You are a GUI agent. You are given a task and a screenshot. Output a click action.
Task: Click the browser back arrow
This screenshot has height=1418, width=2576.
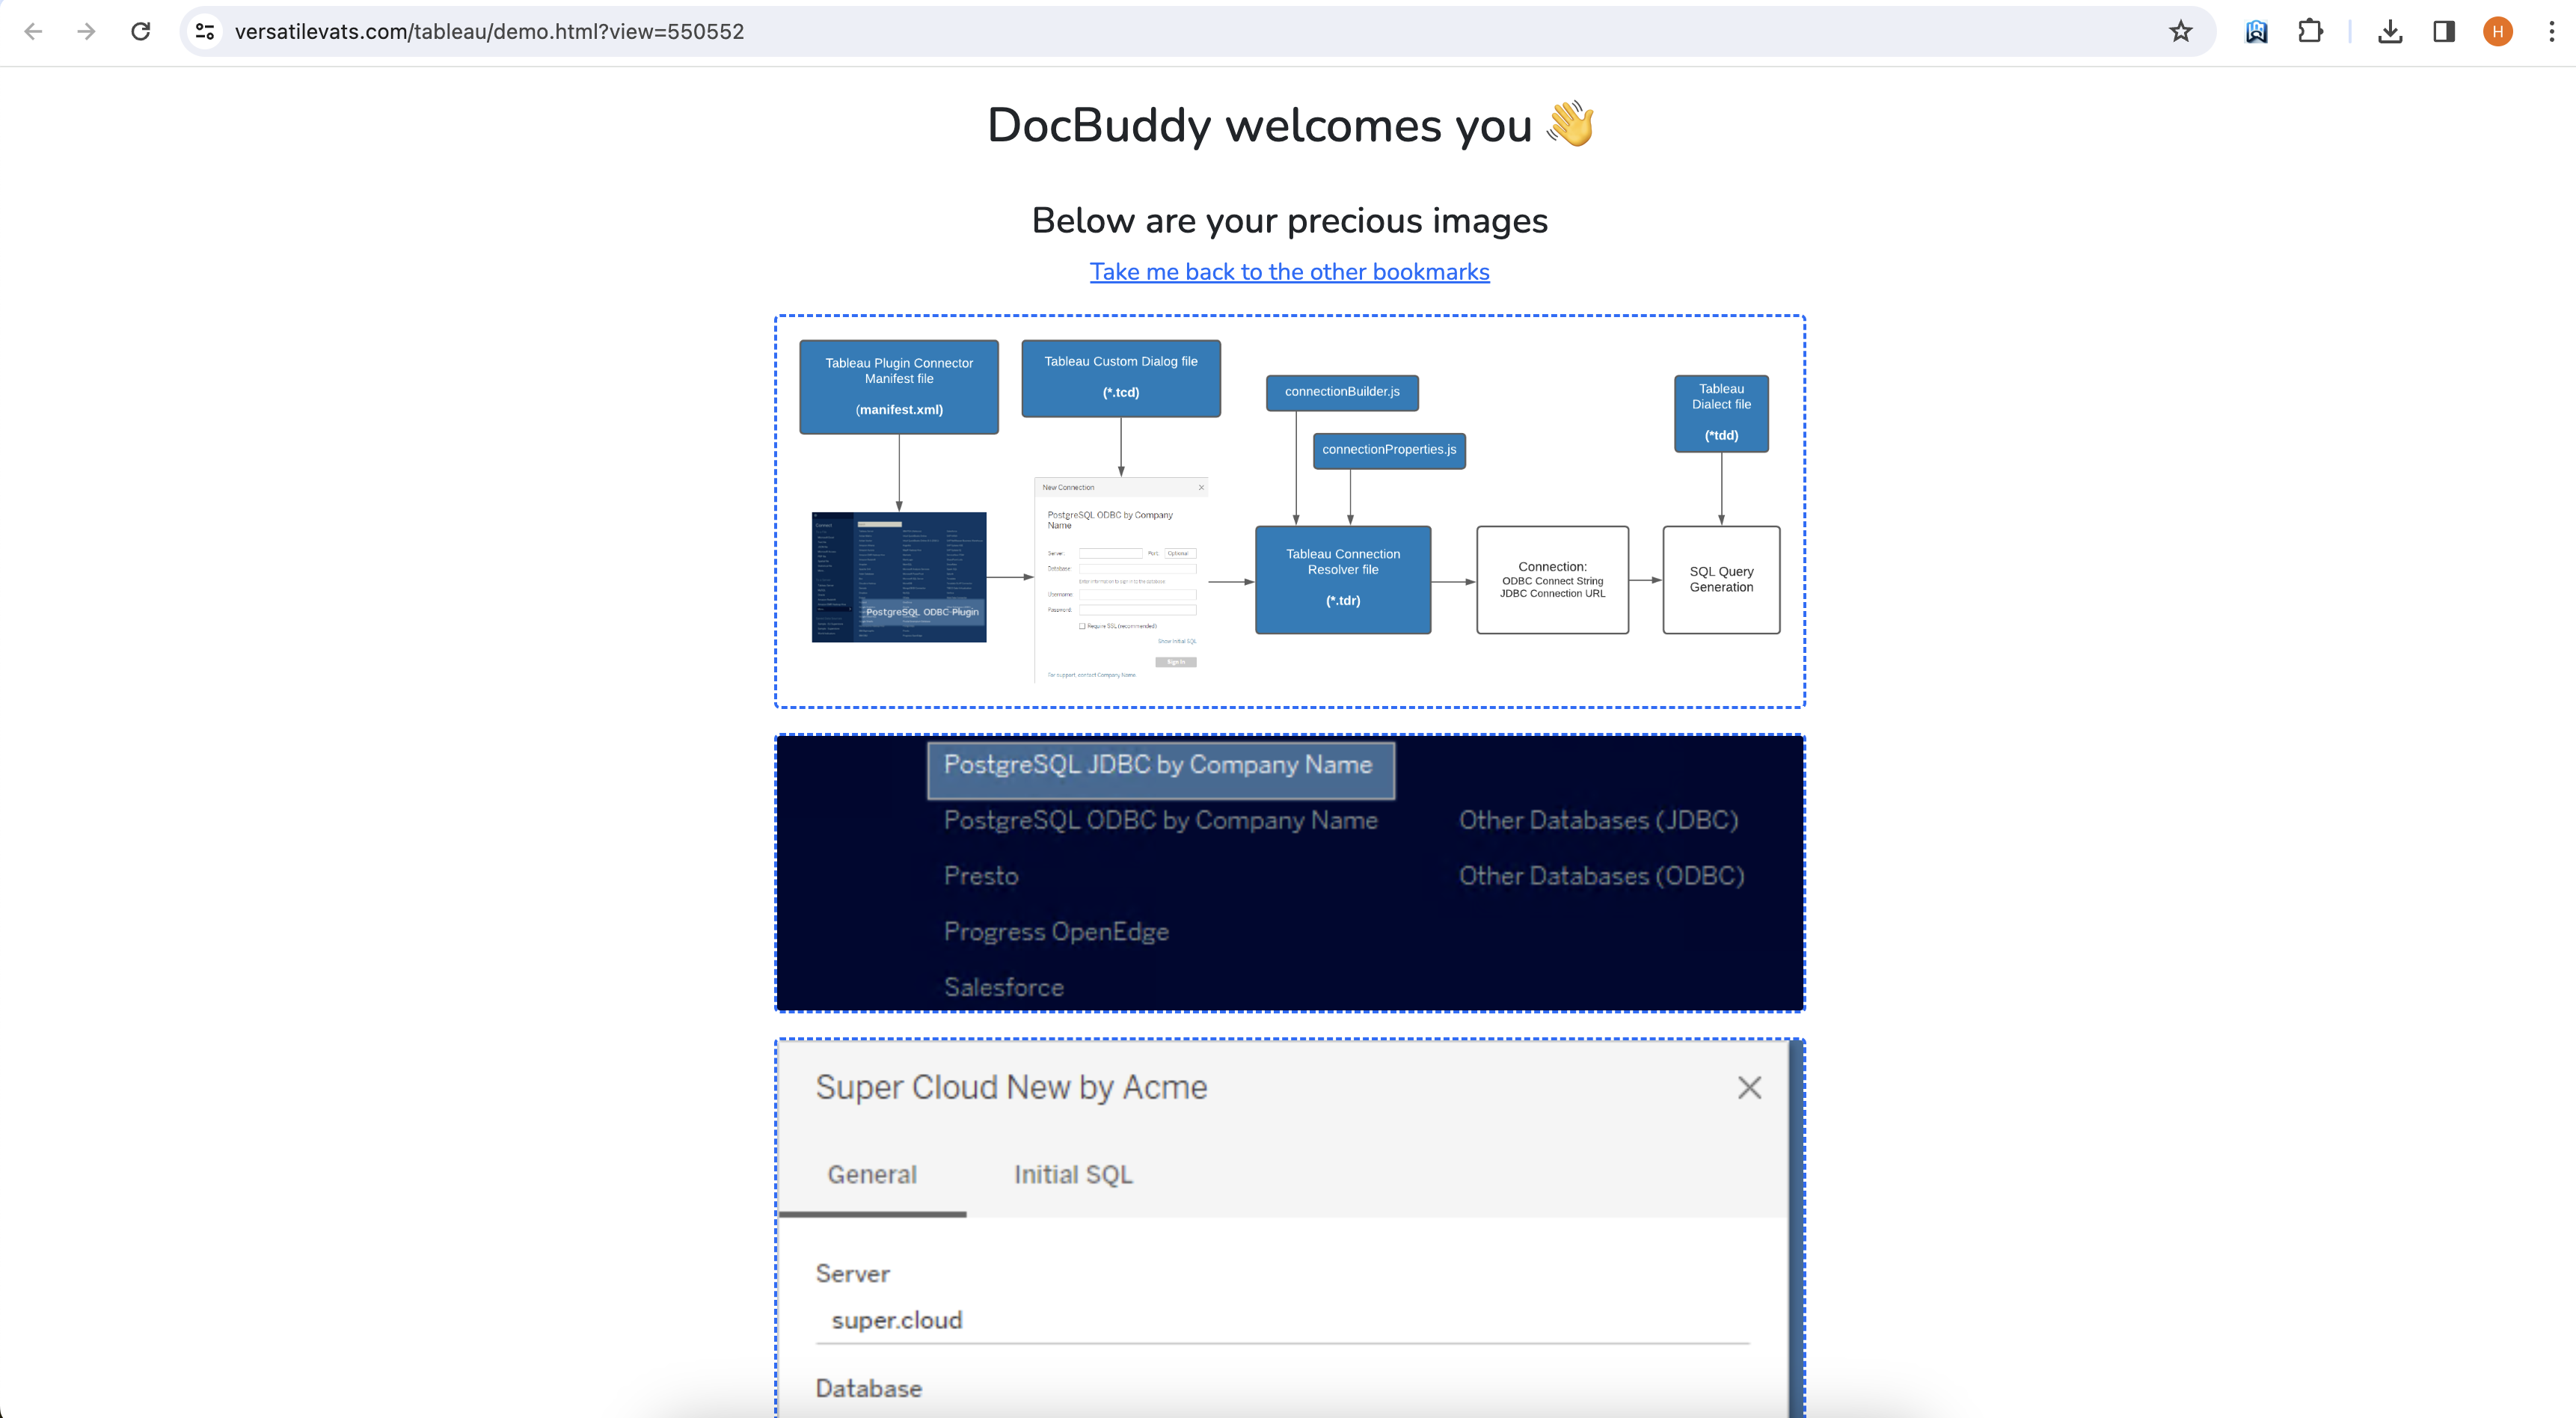pyautogui.click(x=33, y=31)
